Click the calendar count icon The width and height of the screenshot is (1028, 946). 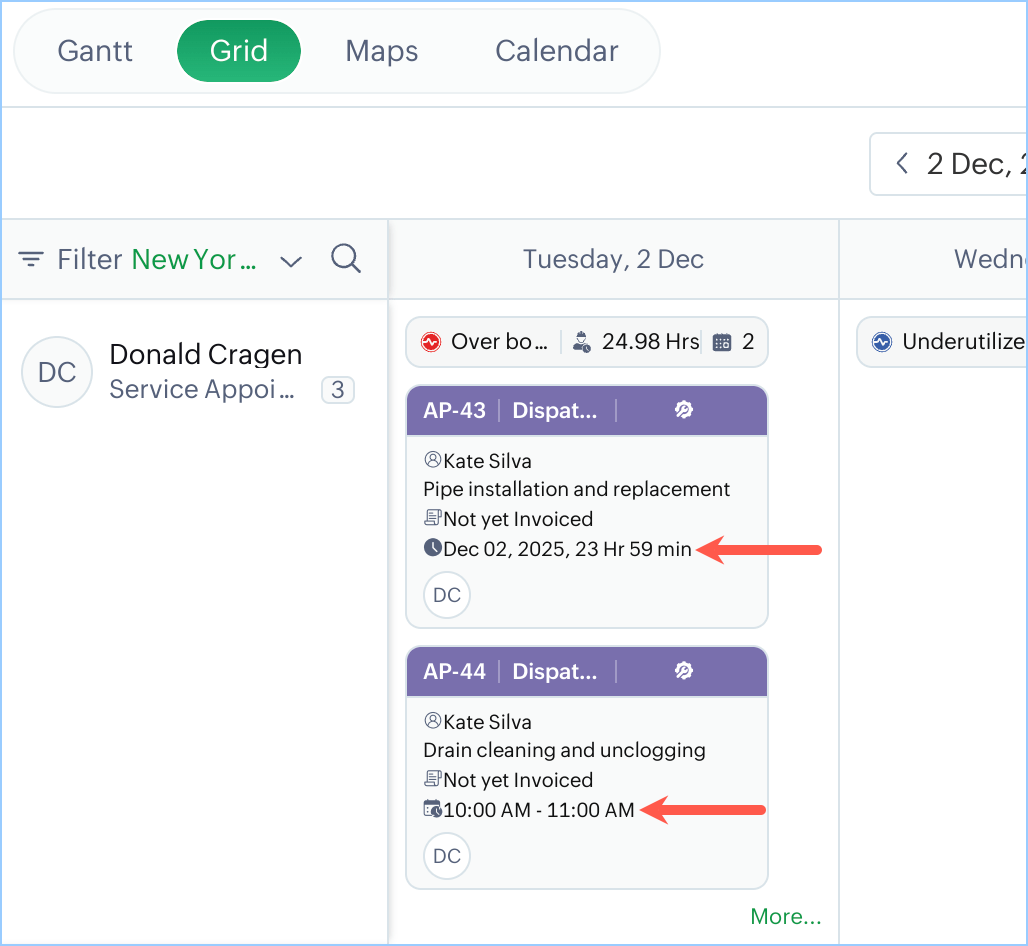click(x=721, y=342)
